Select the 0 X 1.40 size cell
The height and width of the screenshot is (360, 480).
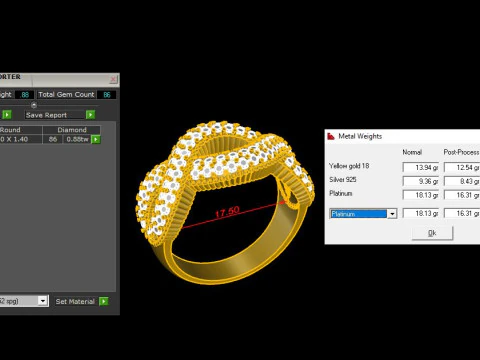[21, 139]
